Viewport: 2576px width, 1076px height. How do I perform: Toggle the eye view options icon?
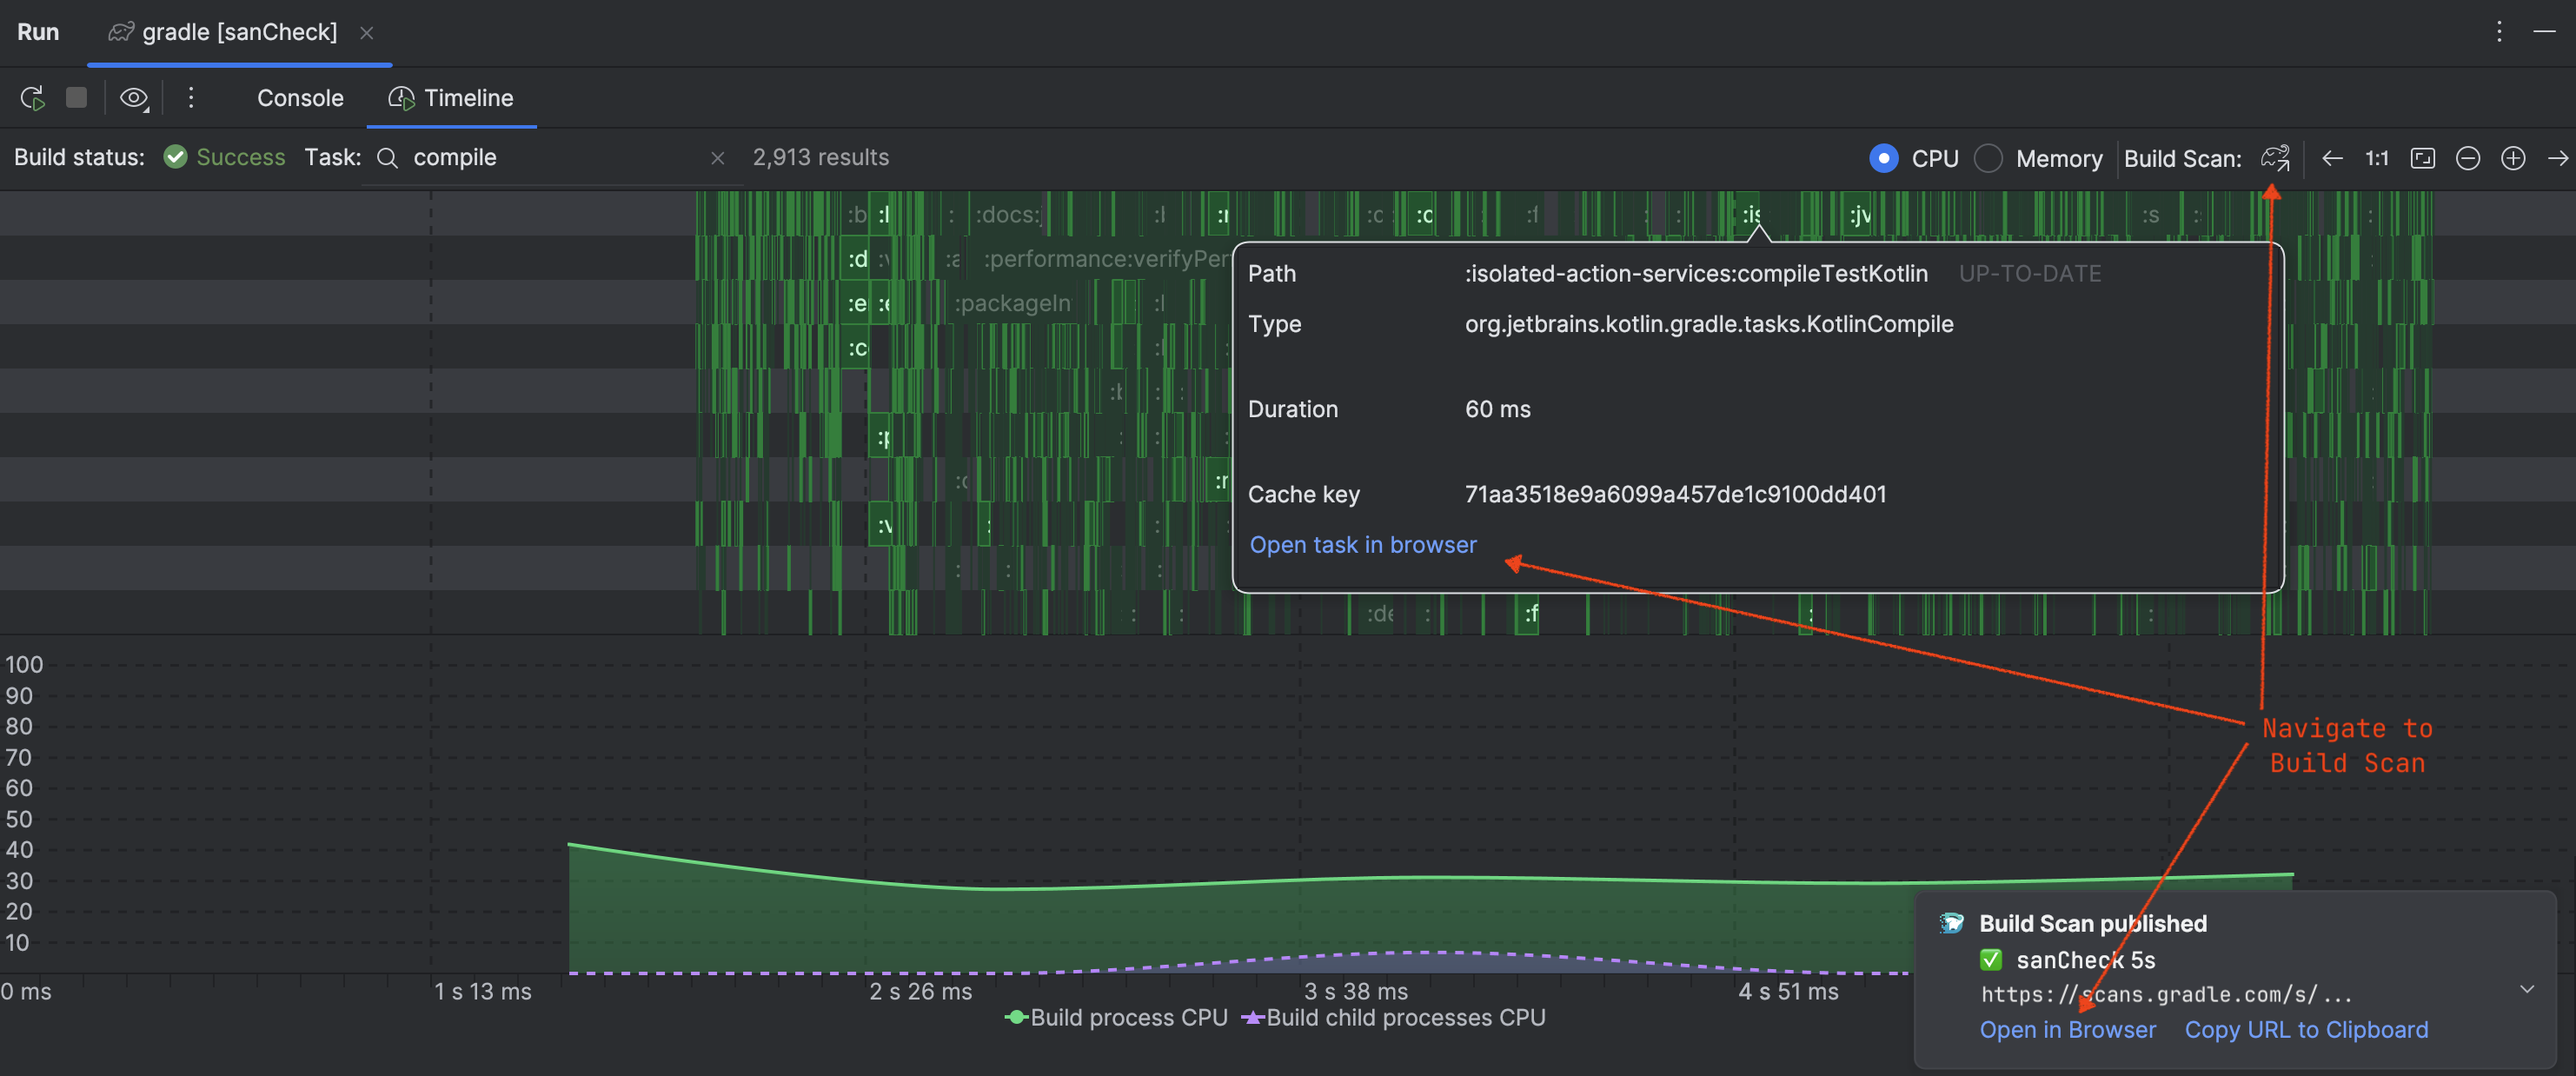click(x=134, y=98)
